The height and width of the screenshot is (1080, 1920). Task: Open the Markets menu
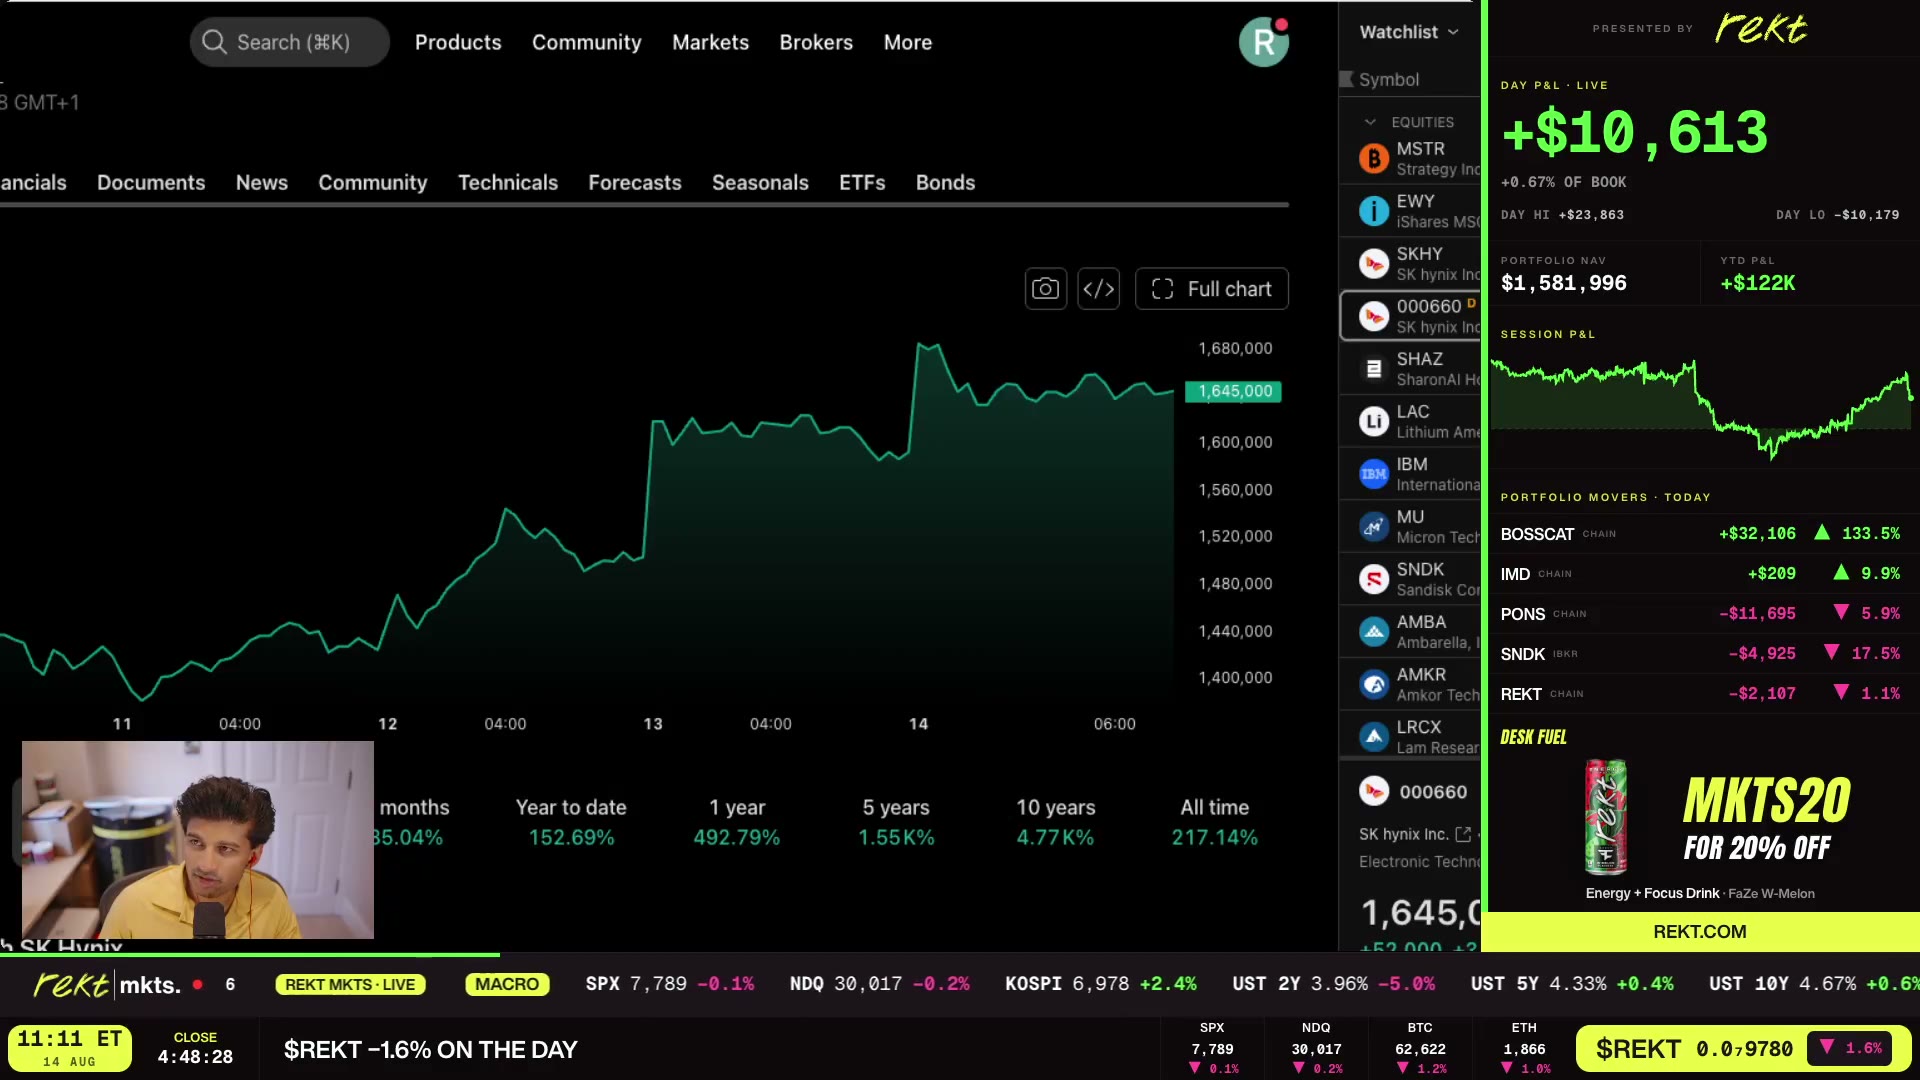pyautogui.click(x=710, y=42)
